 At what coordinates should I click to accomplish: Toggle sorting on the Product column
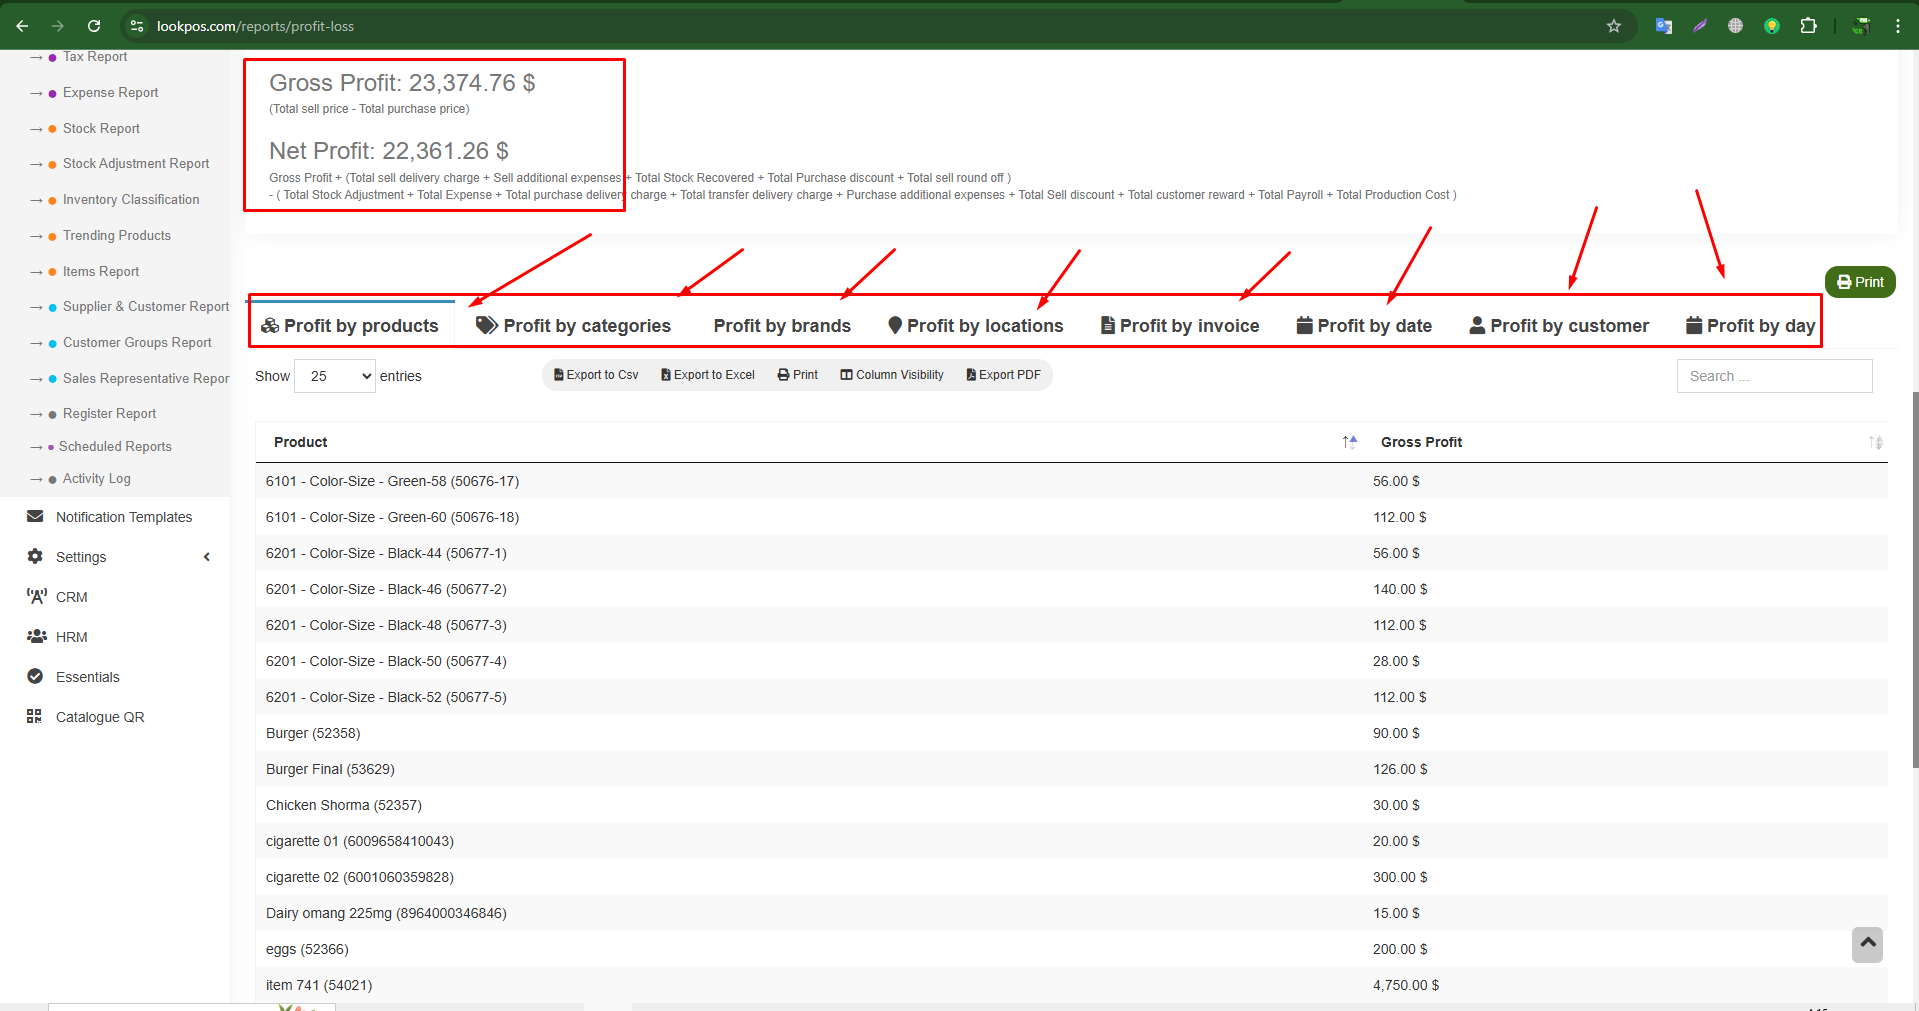(x=1349, y=442)
